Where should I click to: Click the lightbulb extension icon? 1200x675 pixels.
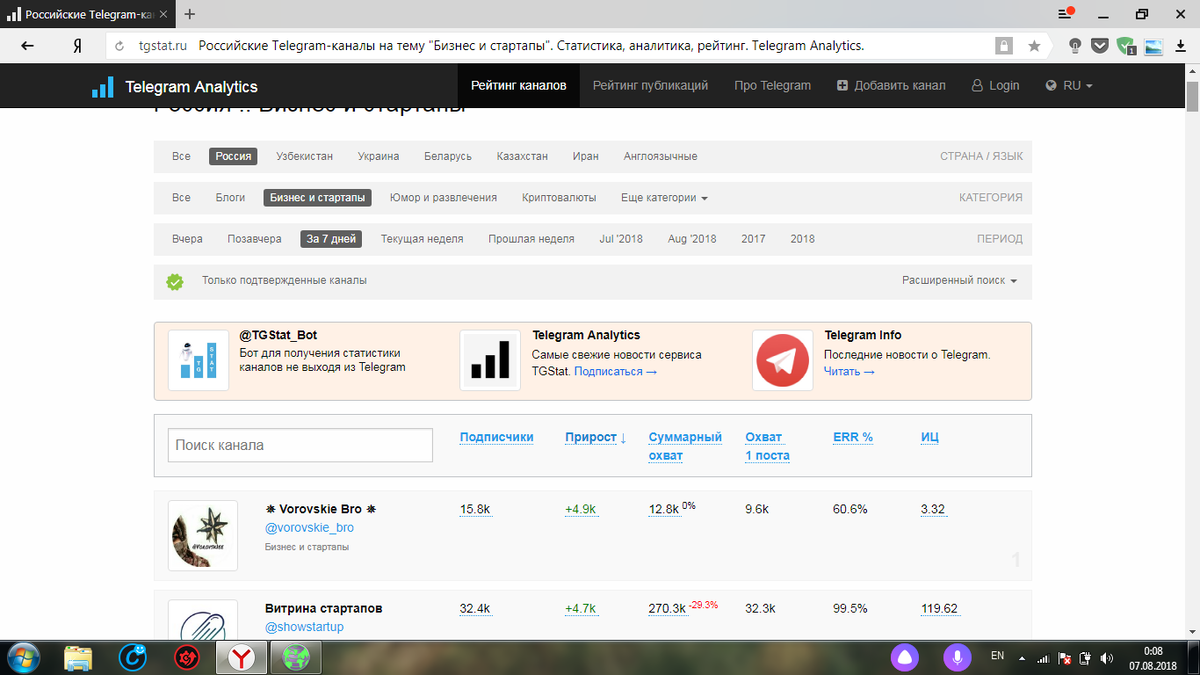(x=1075, y=46)
